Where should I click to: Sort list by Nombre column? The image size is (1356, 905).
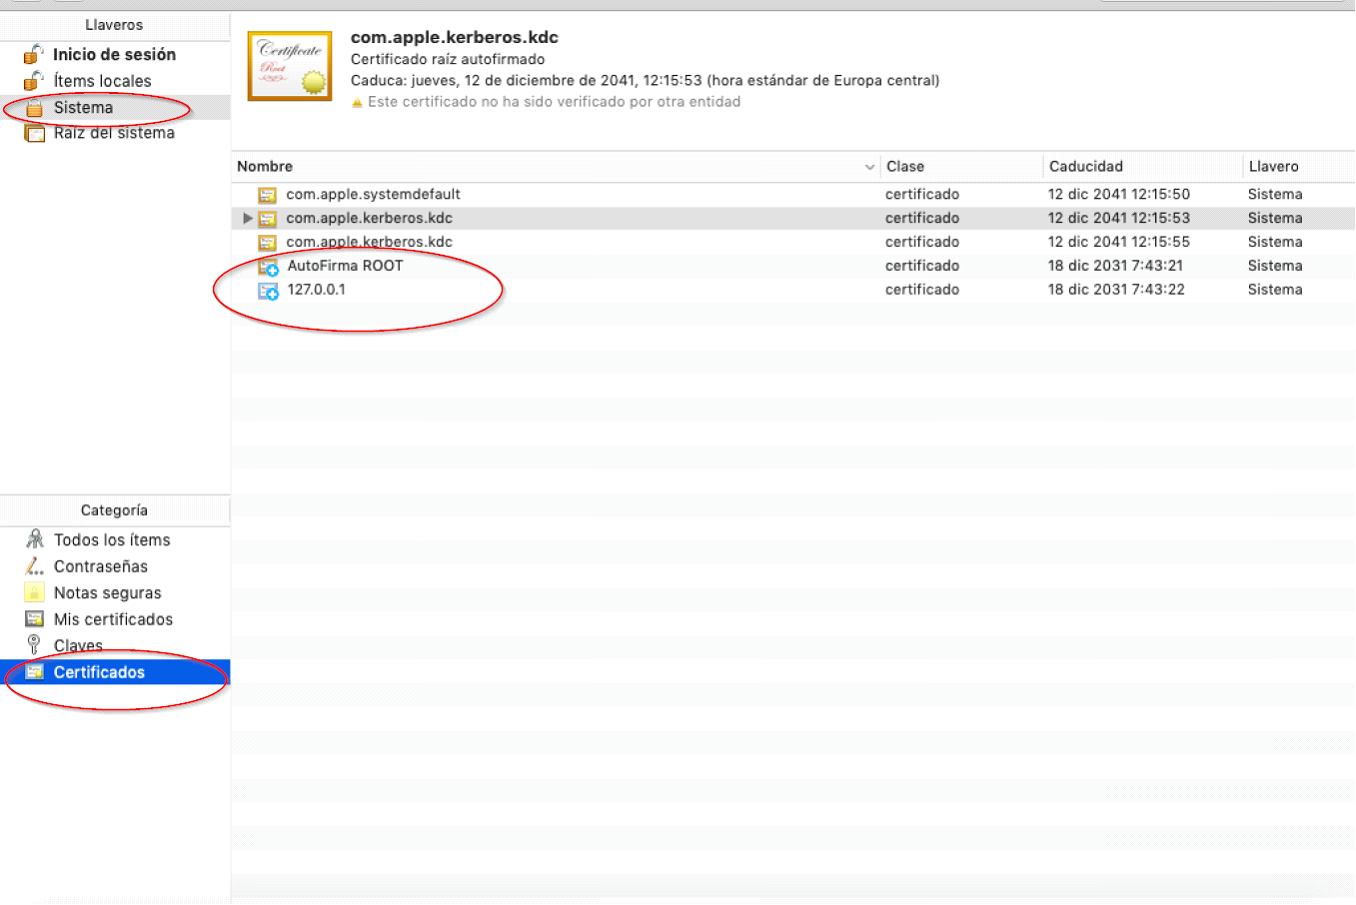click(x=265, y=167)
